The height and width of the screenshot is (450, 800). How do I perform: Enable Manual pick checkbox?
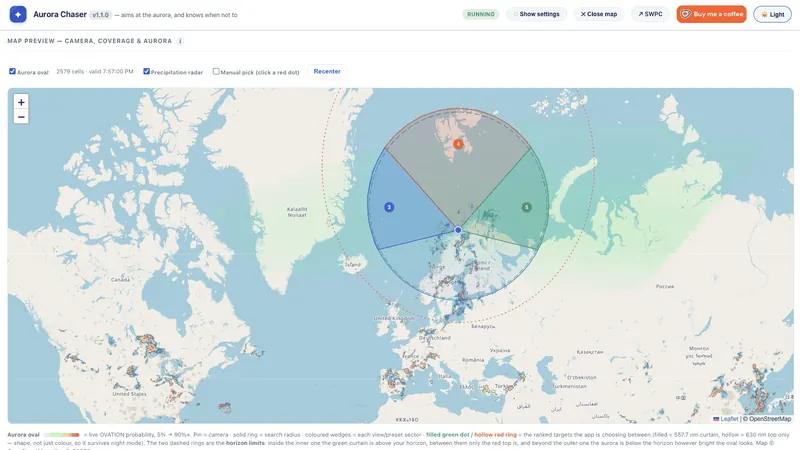[x=216, y=71]
